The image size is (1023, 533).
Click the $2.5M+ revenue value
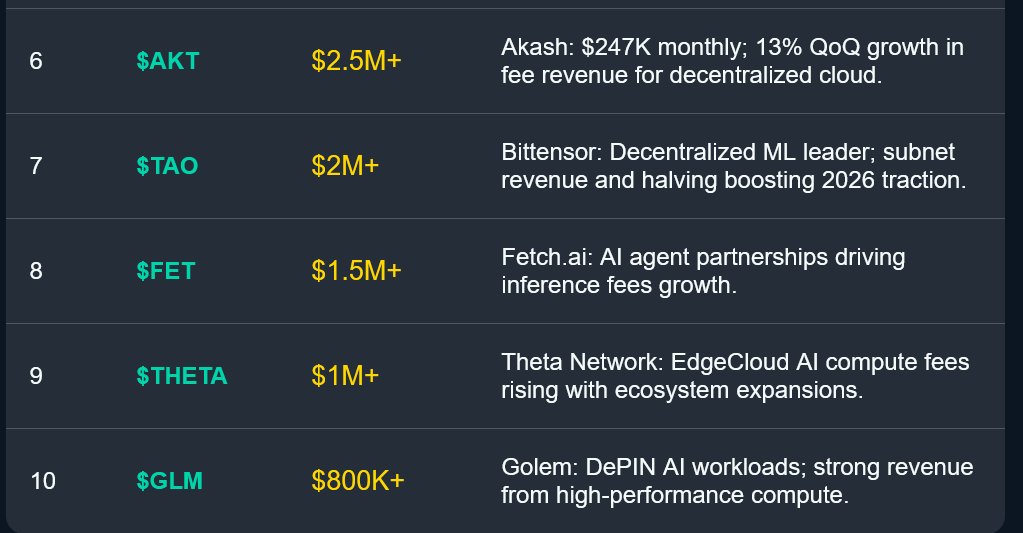[356, 61]
